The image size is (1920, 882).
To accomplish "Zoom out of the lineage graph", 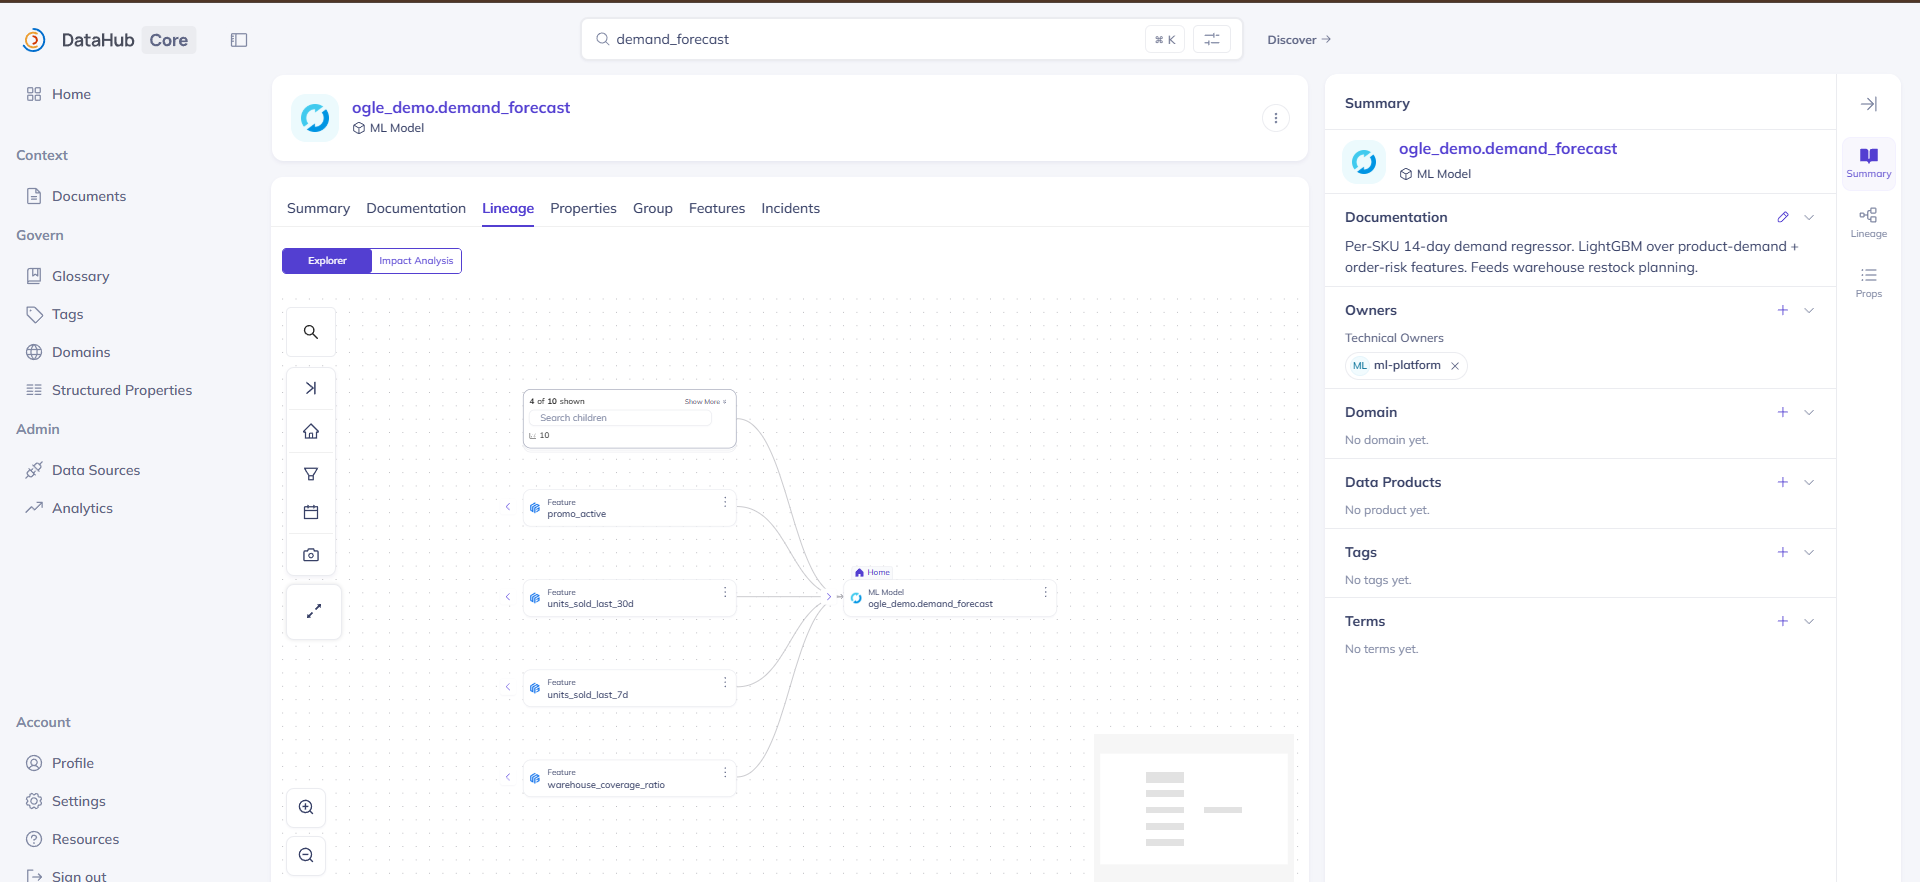I will pos(306,855).
